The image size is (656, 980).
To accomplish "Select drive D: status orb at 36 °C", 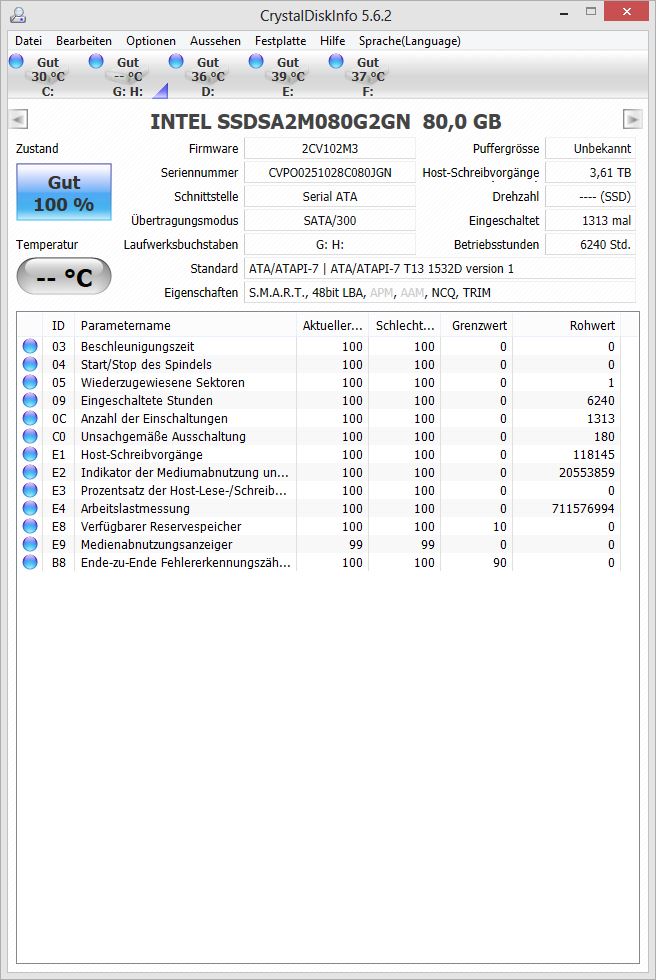I will (x=176, y=61).
